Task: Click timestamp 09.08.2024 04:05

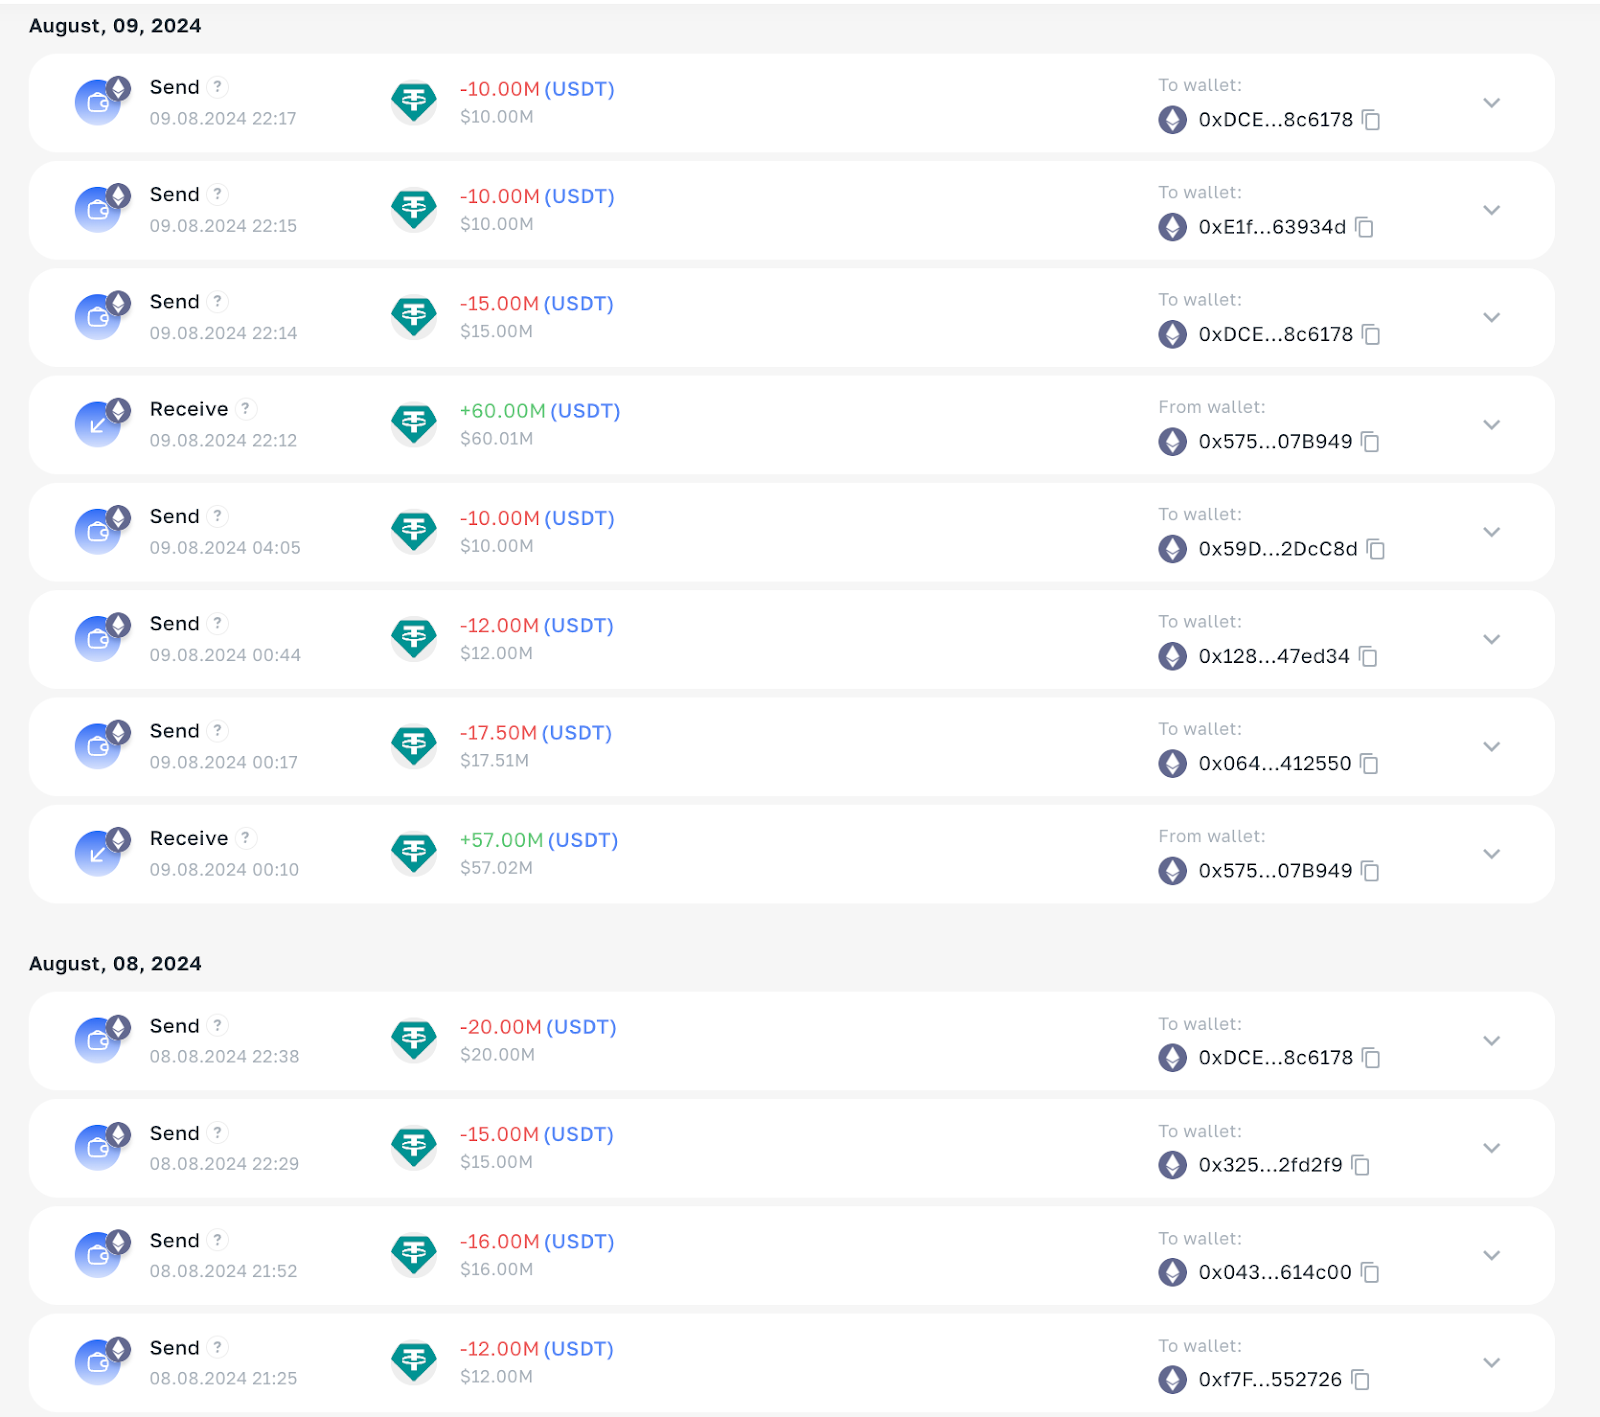Action: [225, 548]
